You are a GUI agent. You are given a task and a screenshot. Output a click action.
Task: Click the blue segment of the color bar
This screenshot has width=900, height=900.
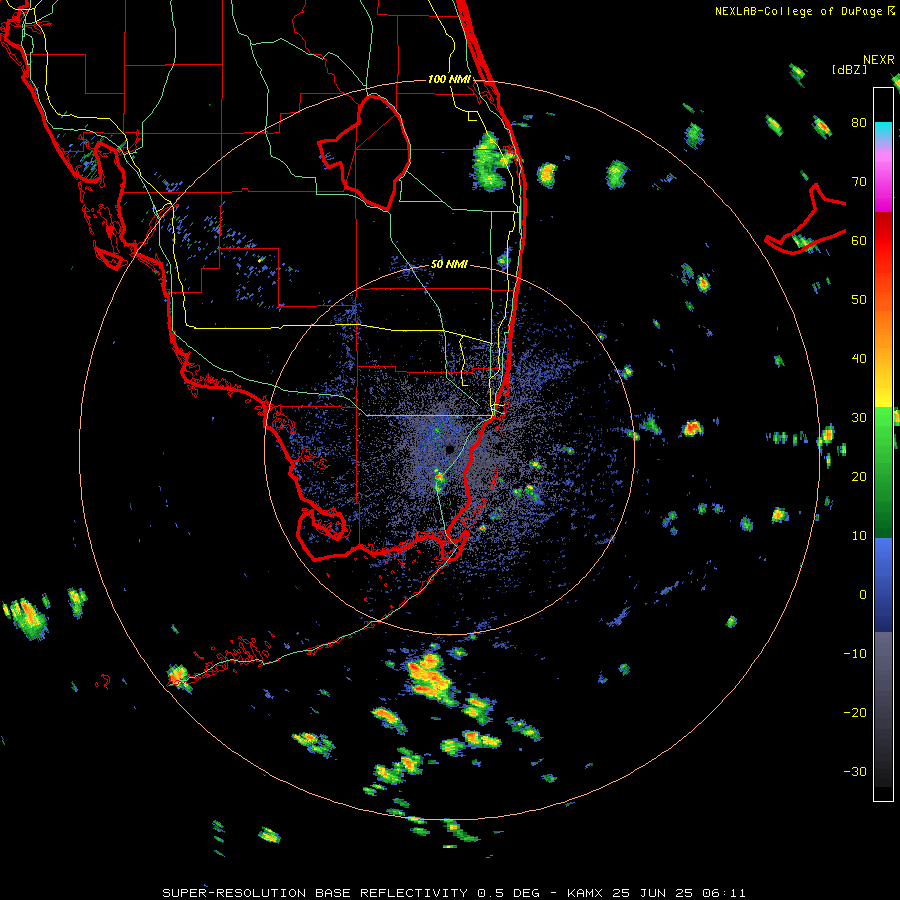coord(883,584)
